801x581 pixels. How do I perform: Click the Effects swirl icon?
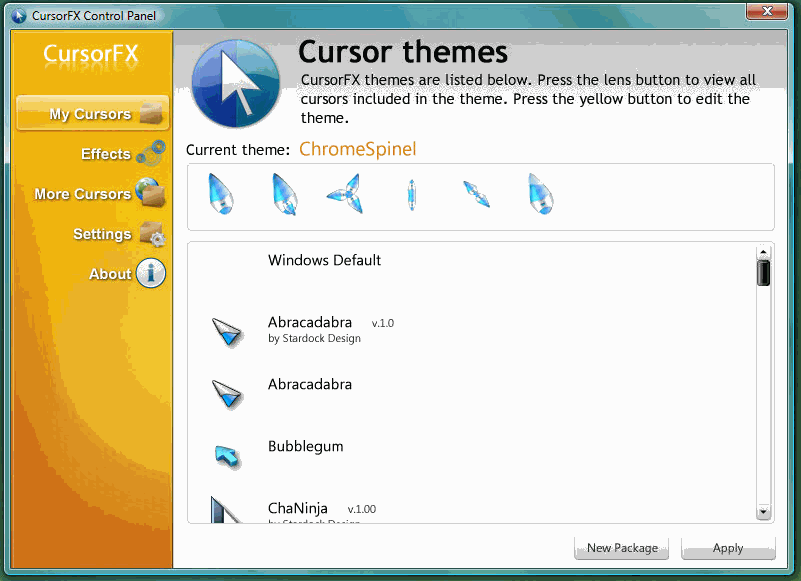point(151,153)
